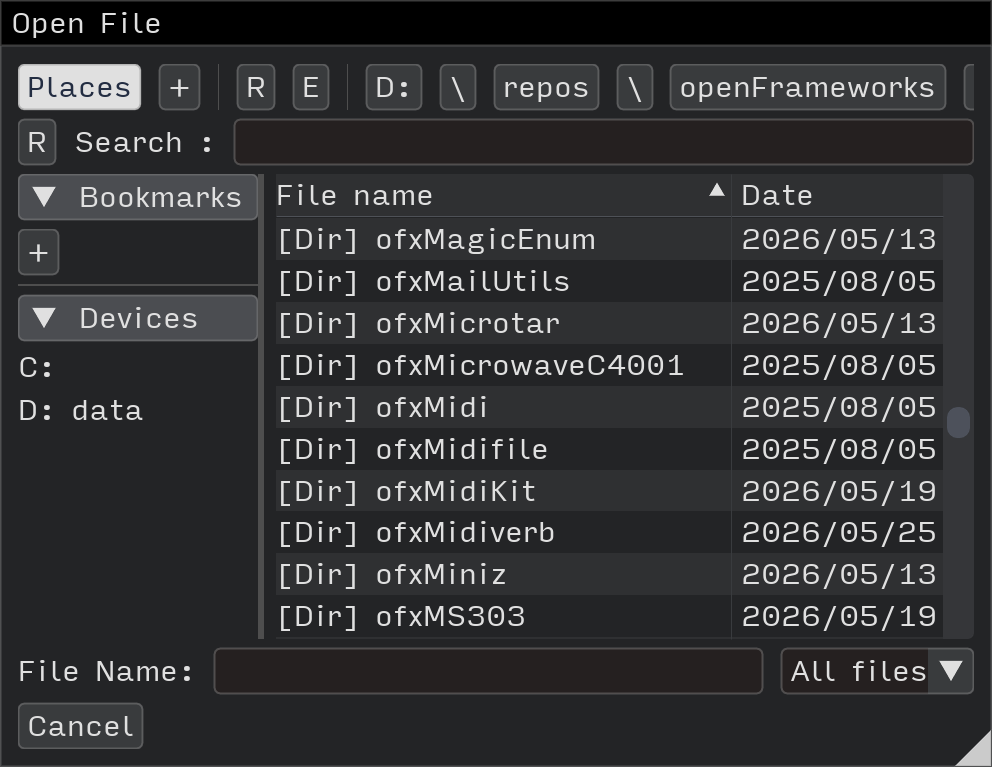Click the 2026/05/25 date of ofxMidiverb
The height and width of the screenshot is (767, 992).
click(x=839, y=533)
